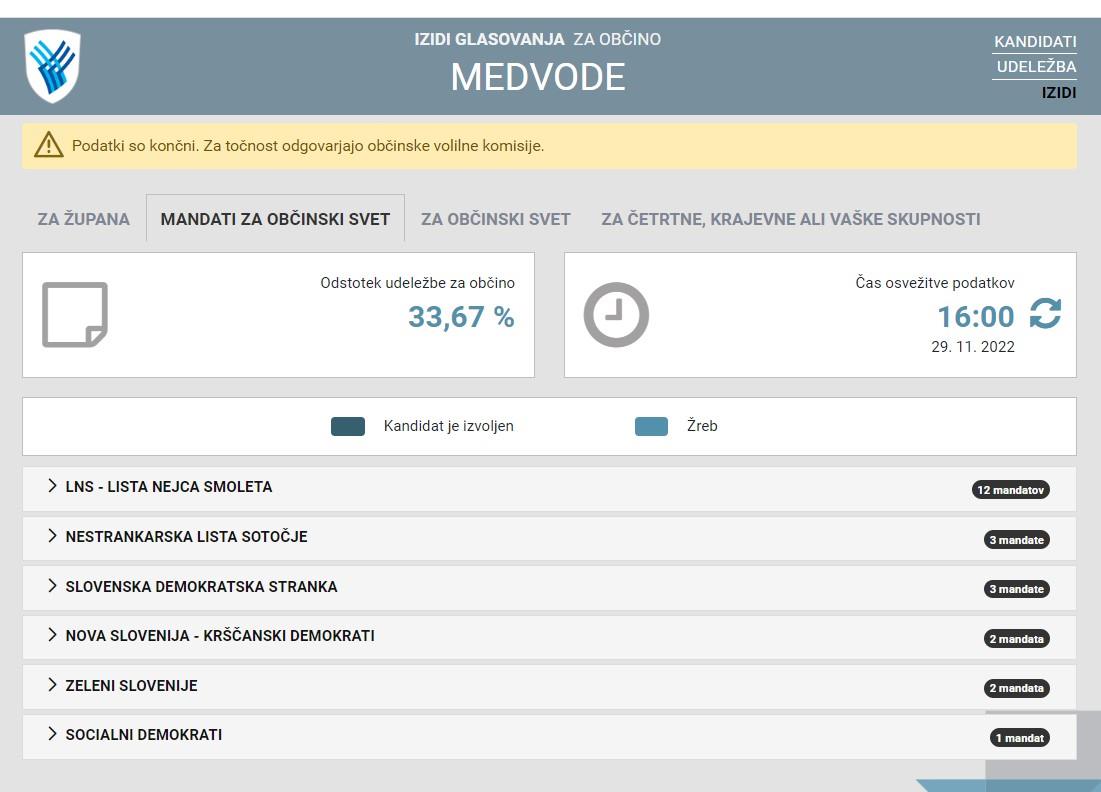Screen dimensions: 1101x792
Task: Click '3 mandate' badge for Nestrankarska lista Sotočje
Action: [x=1016, y=540]
